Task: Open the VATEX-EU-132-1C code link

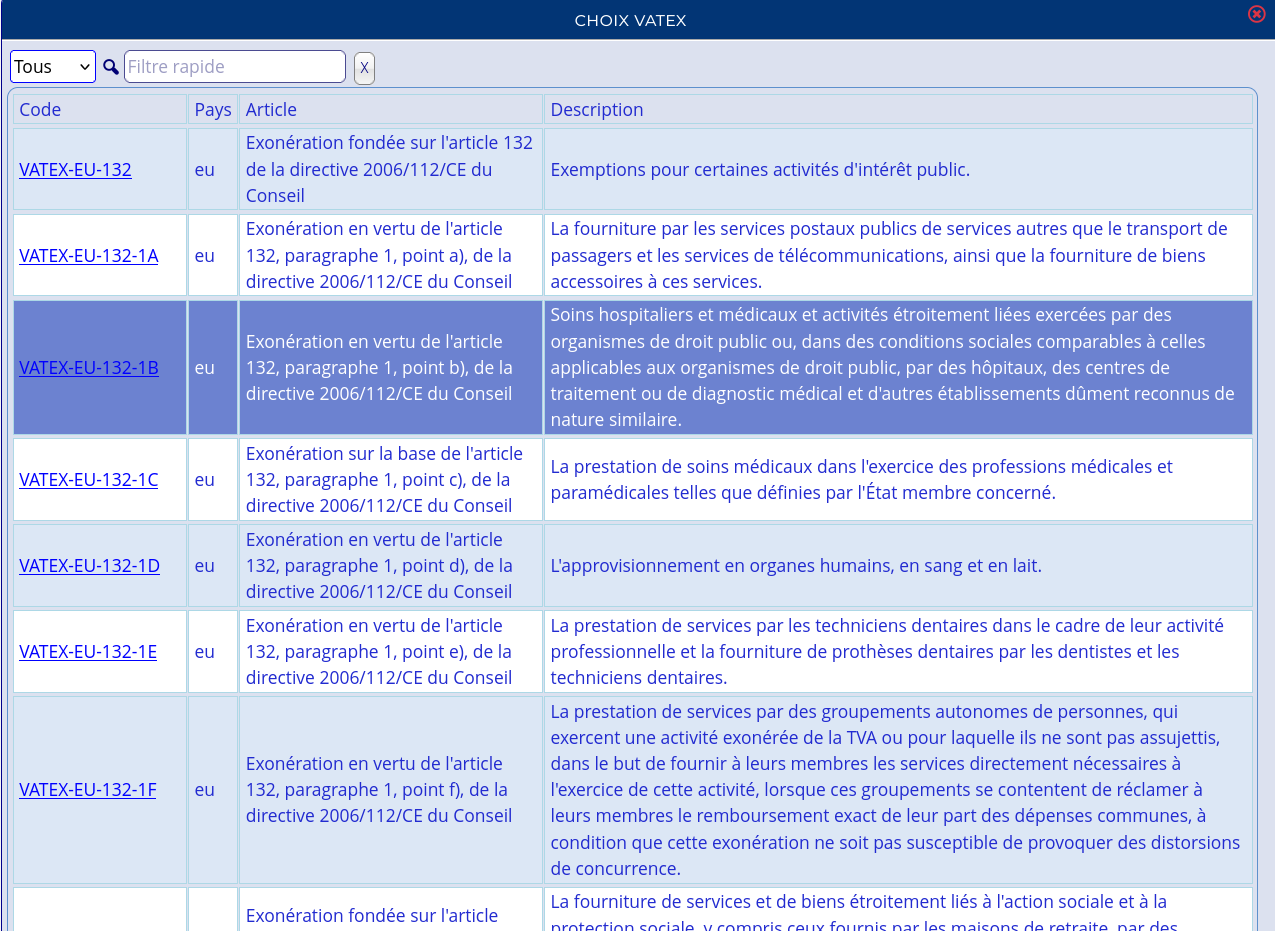Action: click(88, 479)
